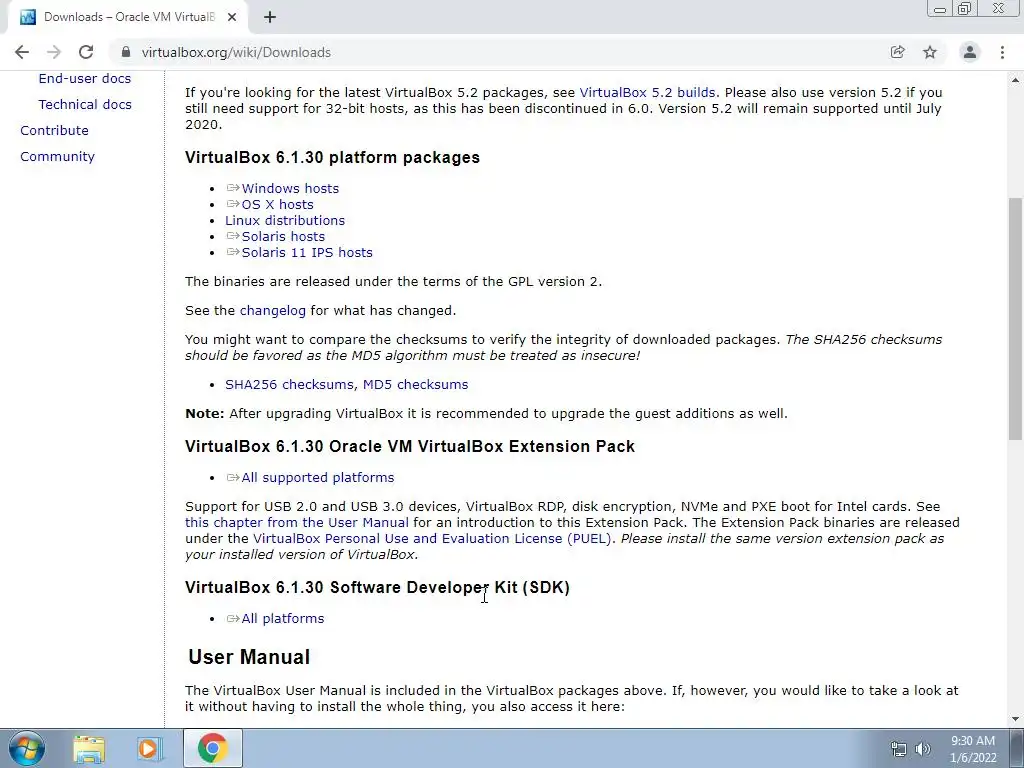Image resolution: width=1024 pixels, height=768 pixels.
Task: Open the Technical docs sidebar link
Action: 85,104
